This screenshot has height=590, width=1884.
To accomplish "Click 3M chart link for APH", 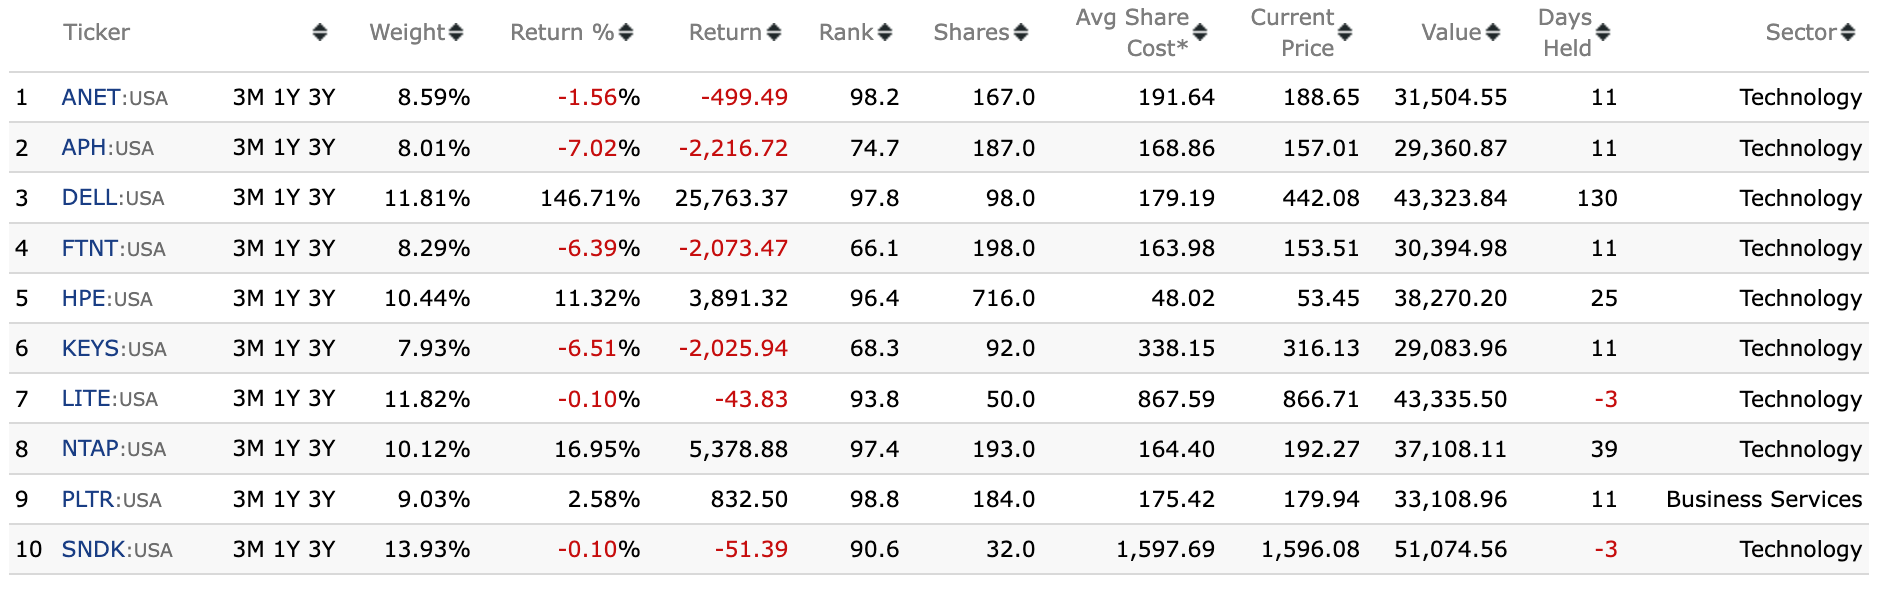I will point(248,148).
